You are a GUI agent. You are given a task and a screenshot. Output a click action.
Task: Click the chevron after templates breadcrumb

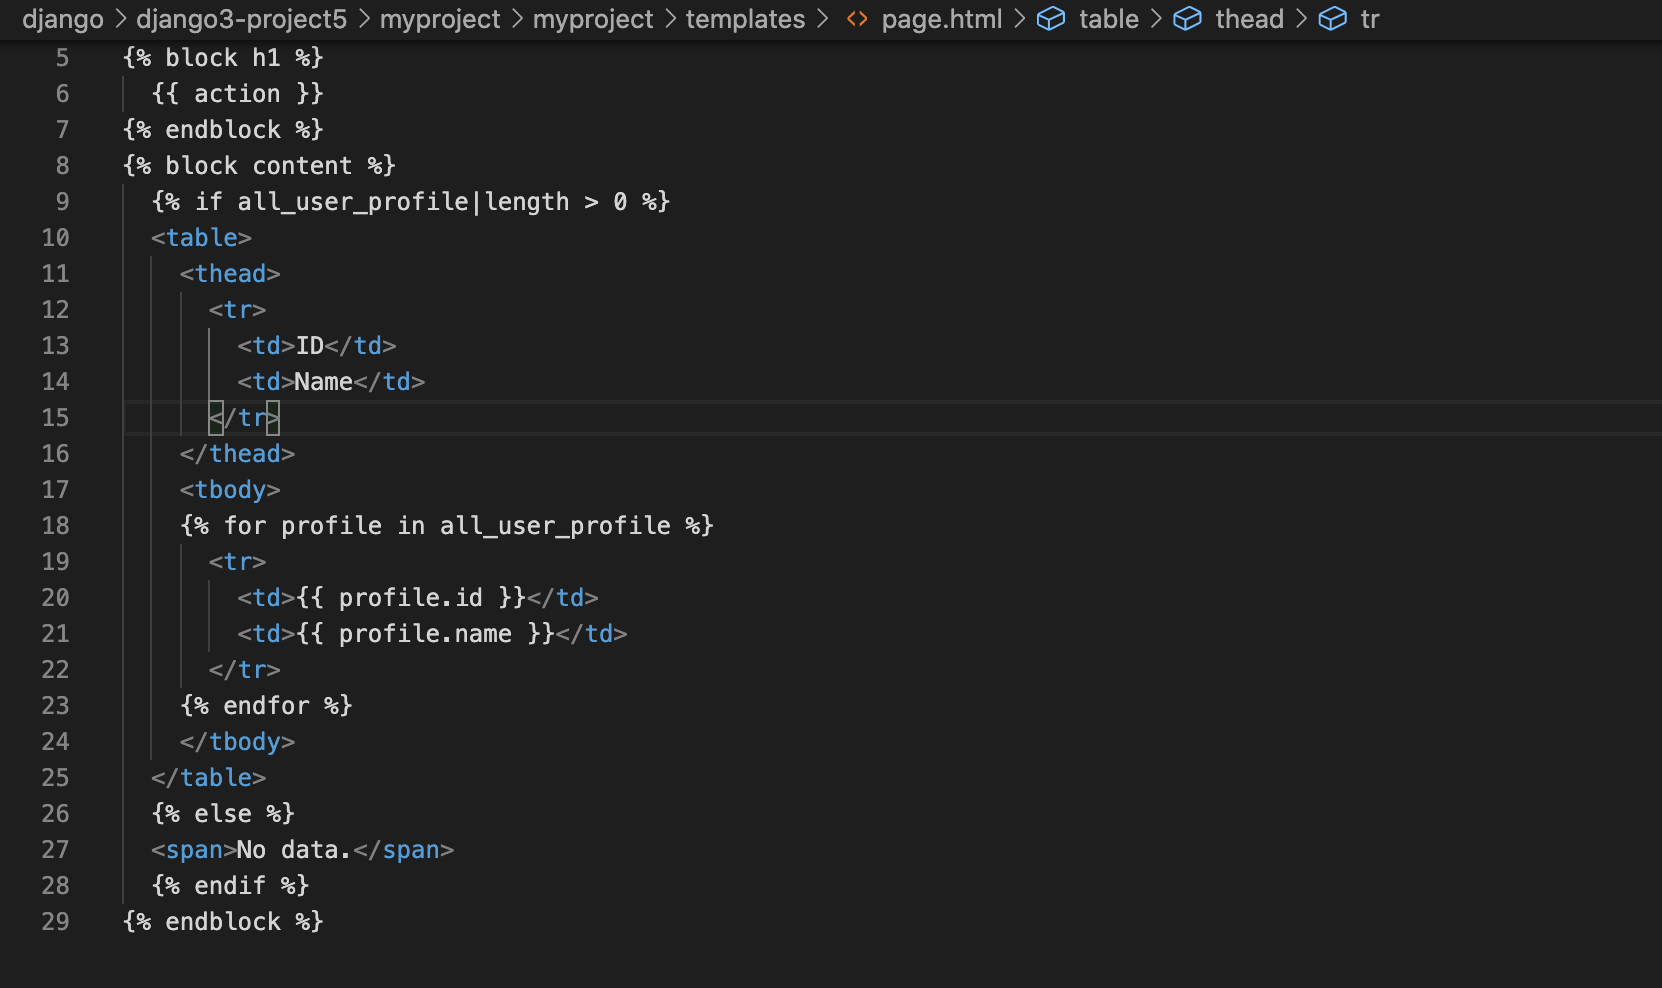pyautogui.click(x=823, y=19)
